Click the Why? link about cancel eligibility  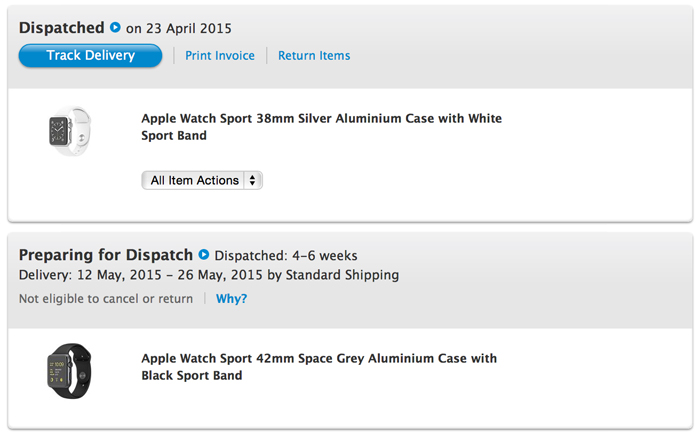click(x=231, y=299)
